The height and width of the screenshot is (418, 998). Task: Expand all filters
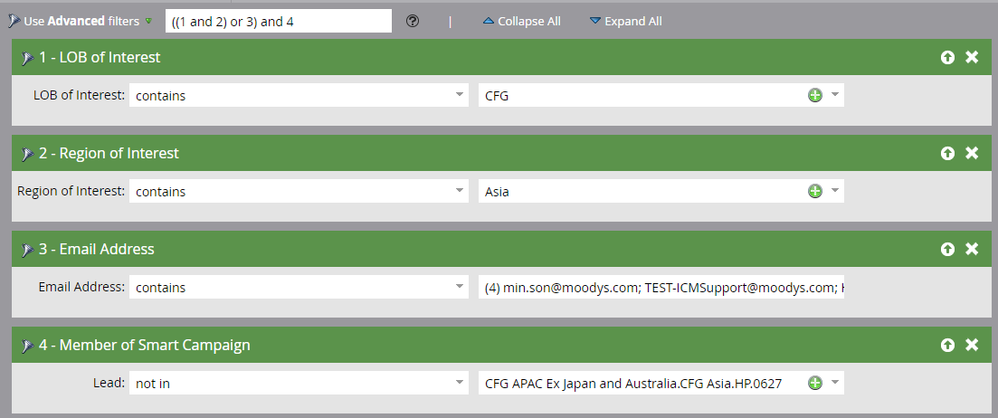pos(626,21)
